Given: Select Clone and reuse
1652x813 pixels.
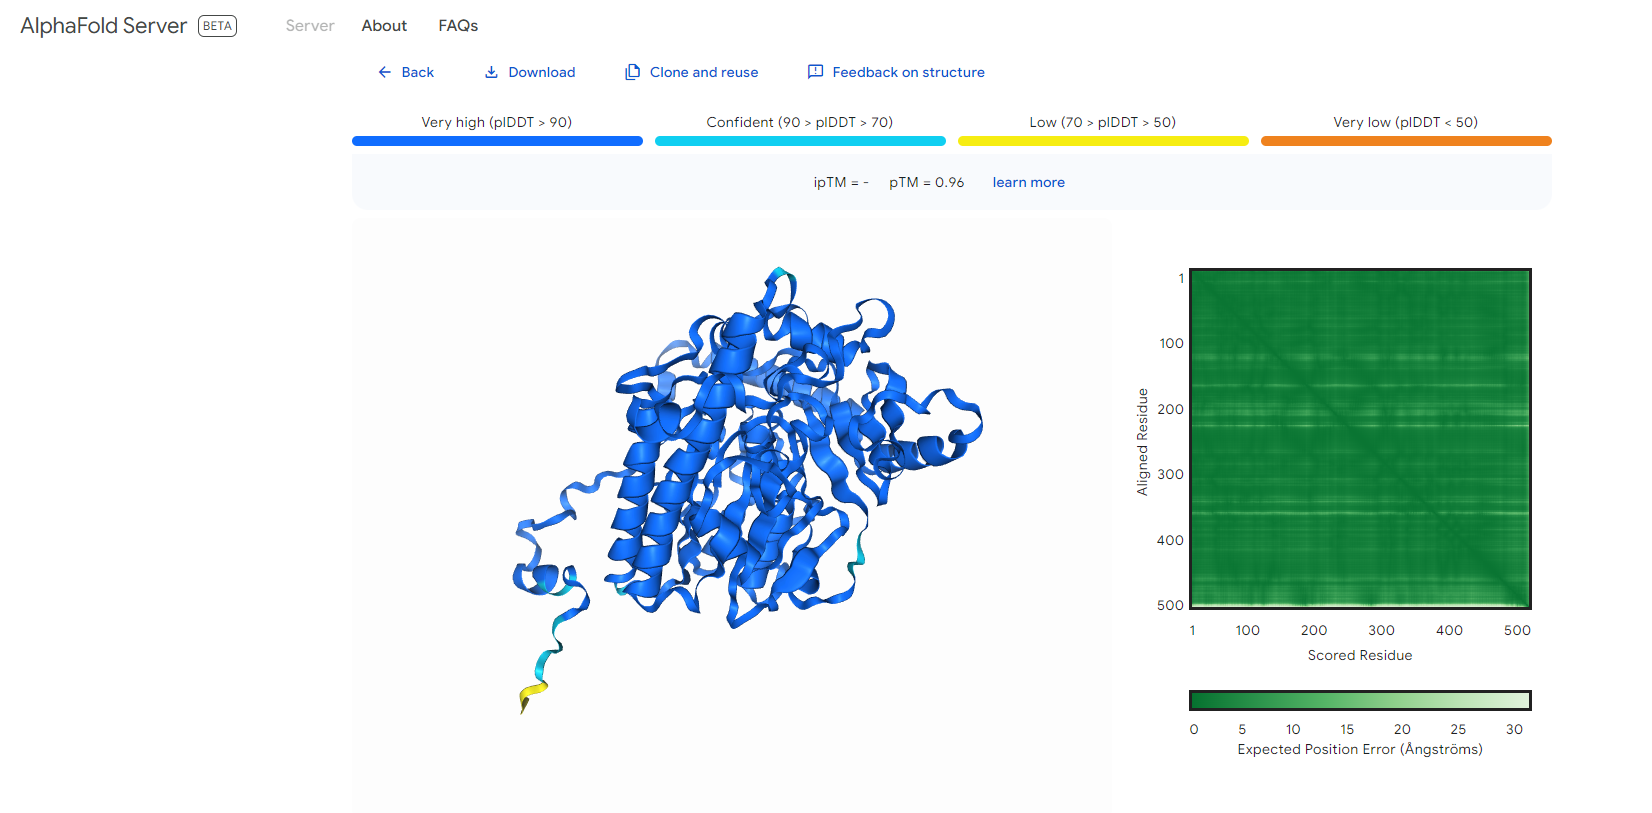Looking at the screenshot, I should point(704,72).
